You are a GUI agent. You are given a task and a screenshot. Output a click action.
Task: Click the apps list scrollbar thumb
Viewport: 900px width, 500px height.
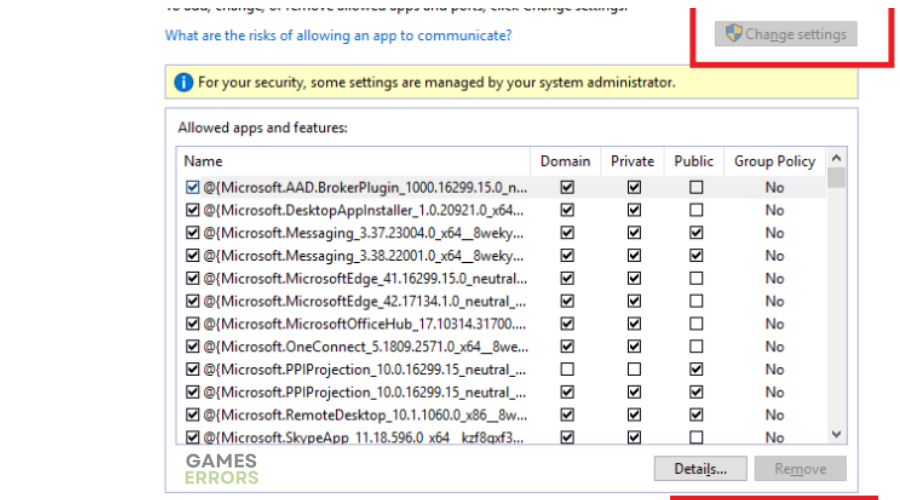[836, 177]
